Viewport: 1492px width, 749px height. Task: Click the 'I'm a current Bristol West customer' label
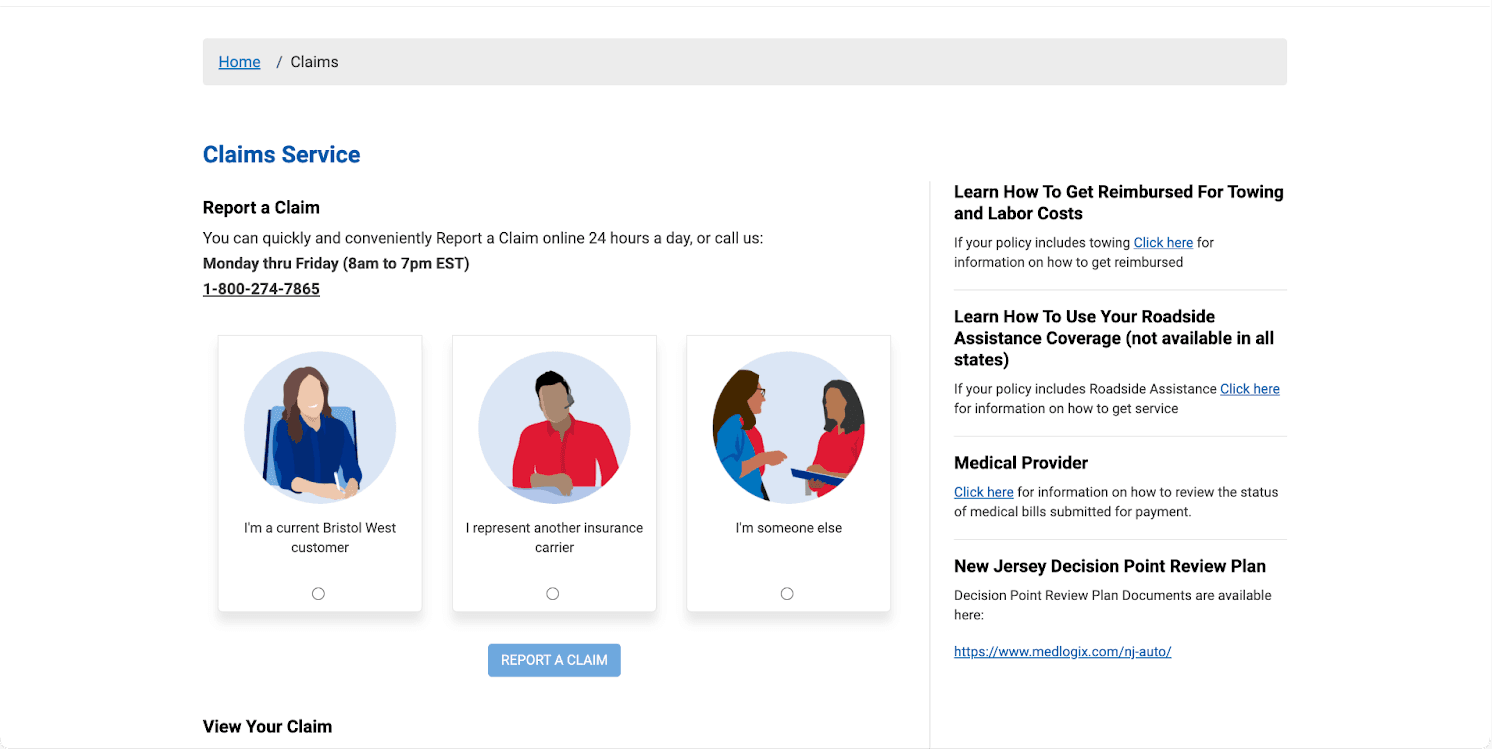(320, 538)
